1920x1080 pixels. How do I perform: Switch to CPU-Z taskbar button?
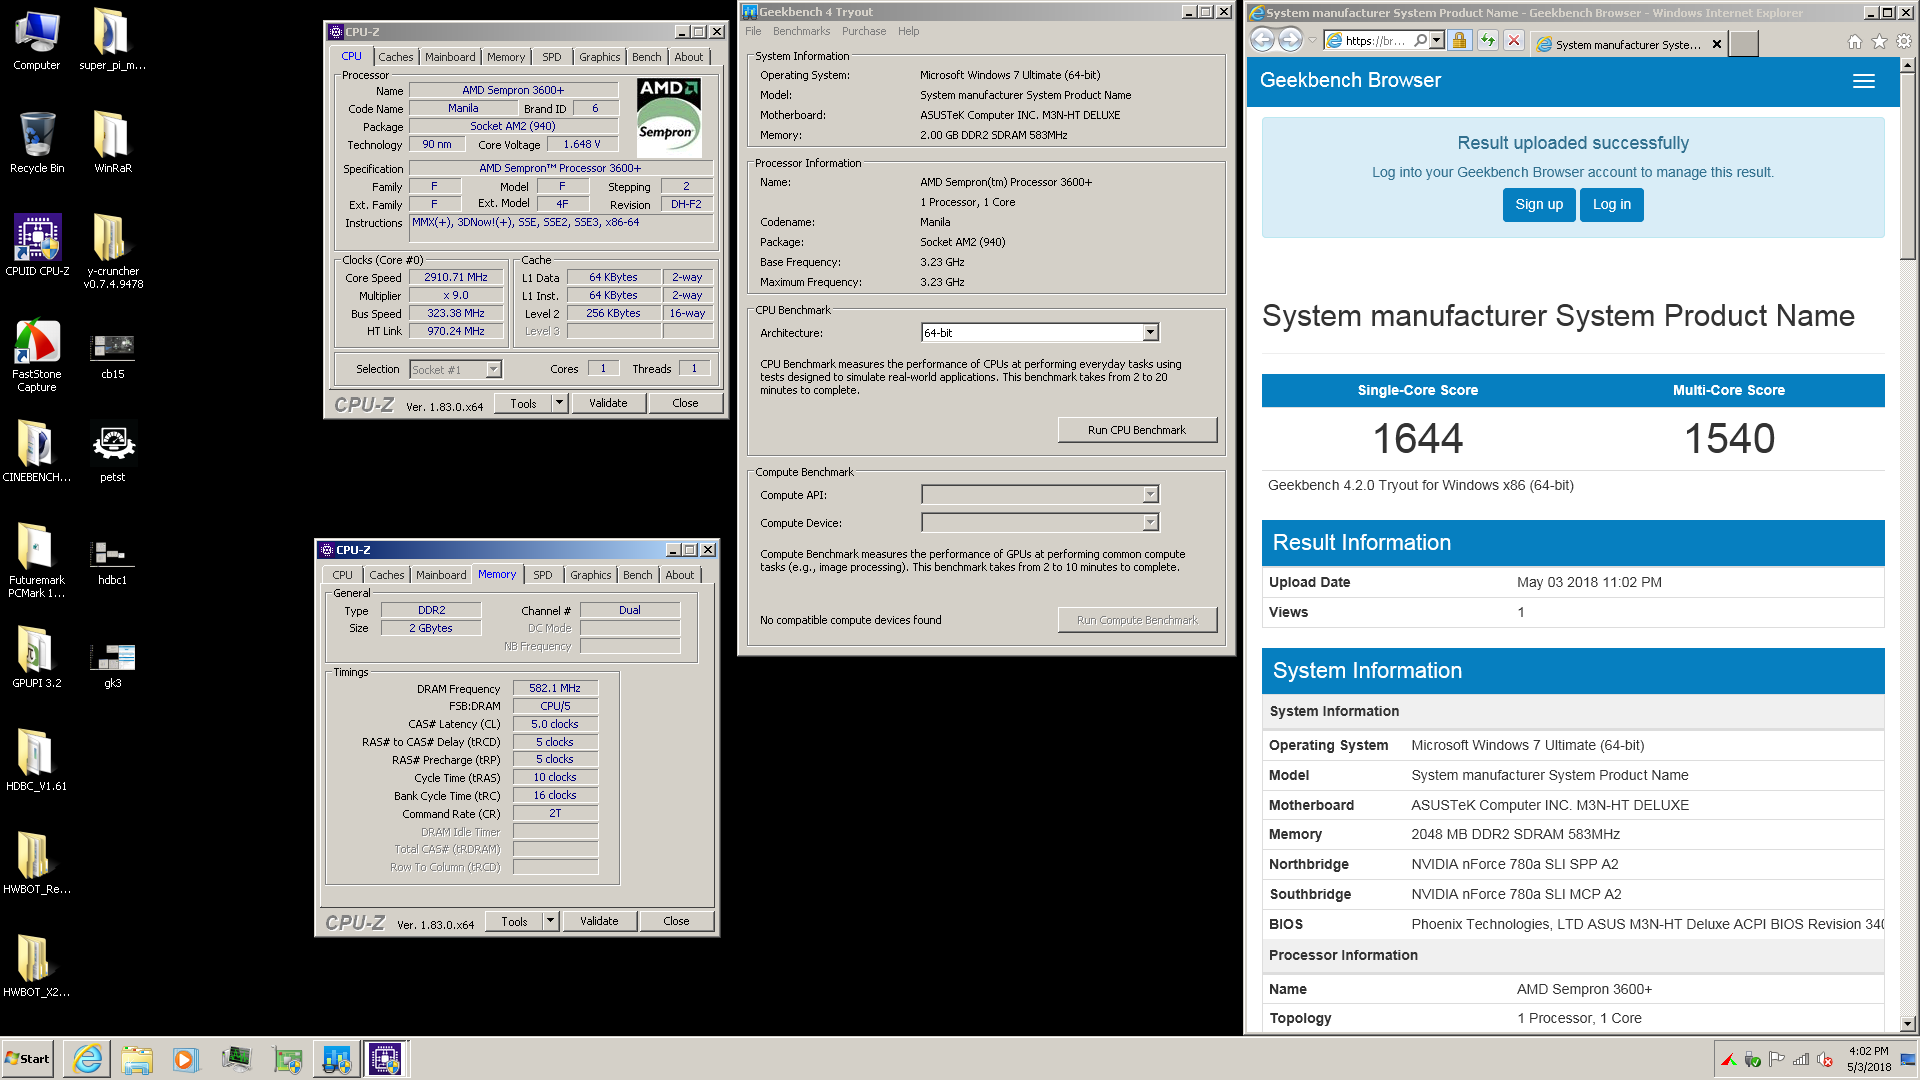[x=385, y=1059]
